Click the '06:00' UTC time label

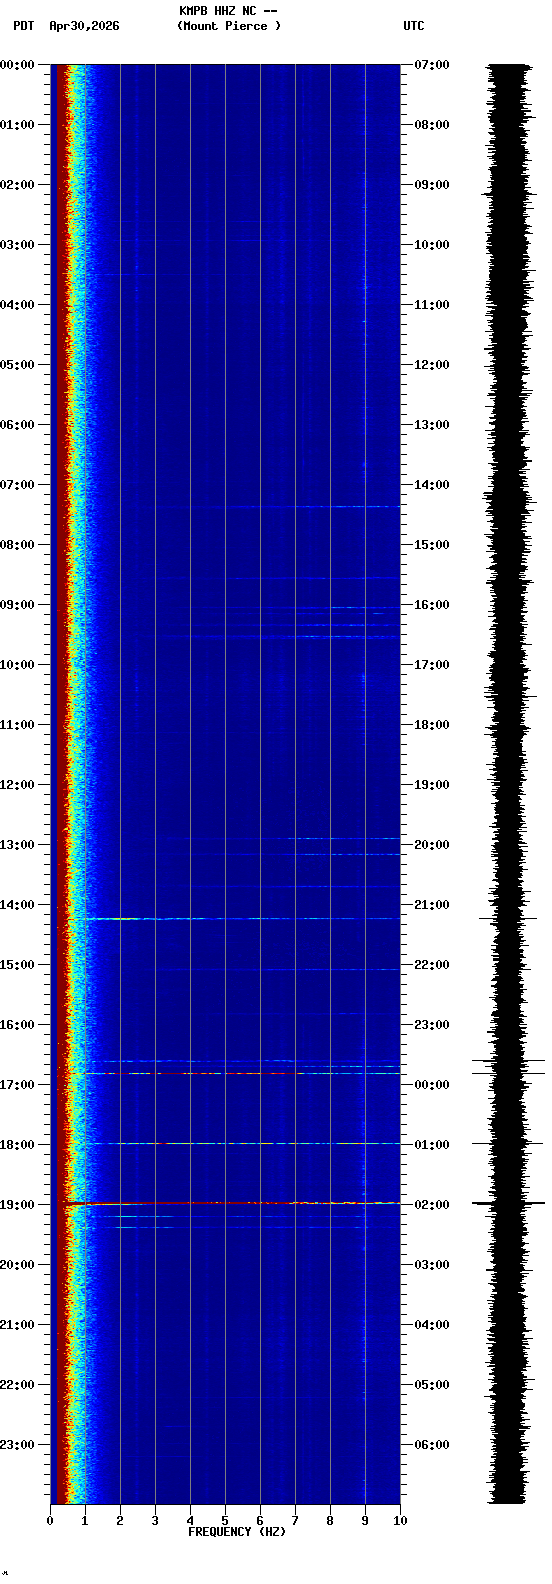[x=432, y=1445]
